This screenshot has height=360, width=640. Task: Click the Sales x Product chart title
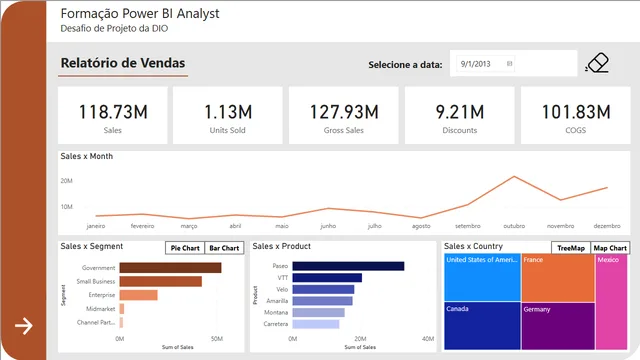coord(282,246)
